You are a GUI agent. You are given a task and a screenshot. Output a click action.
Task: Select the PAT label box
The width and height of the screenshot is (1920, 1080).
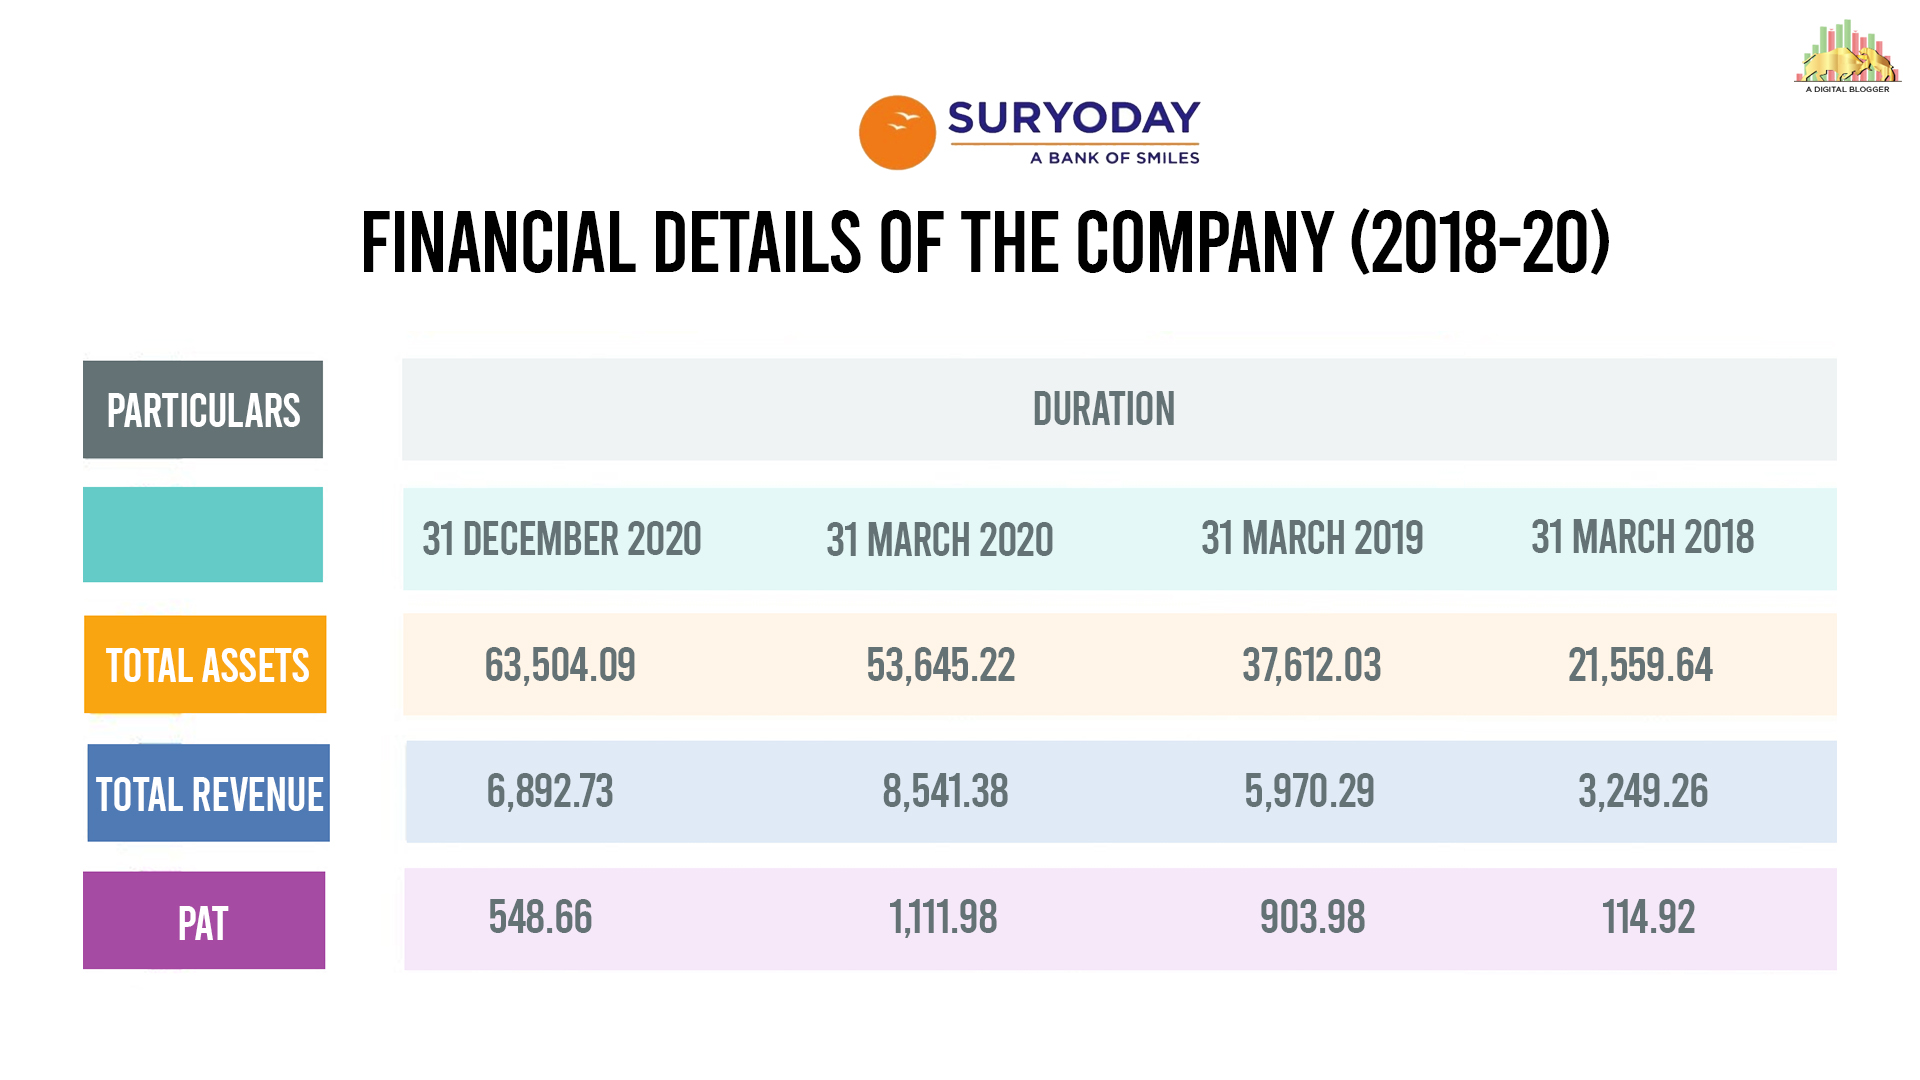[204, 921]
